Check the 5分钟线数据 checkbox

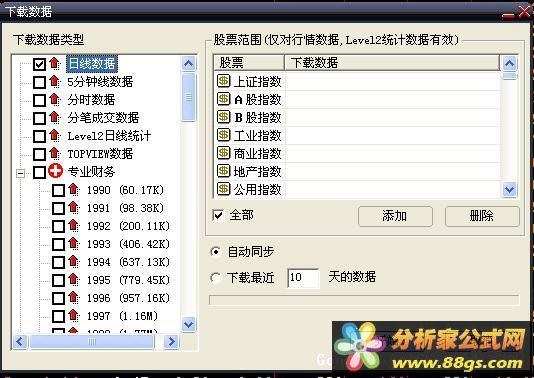[x=40, y=82]
